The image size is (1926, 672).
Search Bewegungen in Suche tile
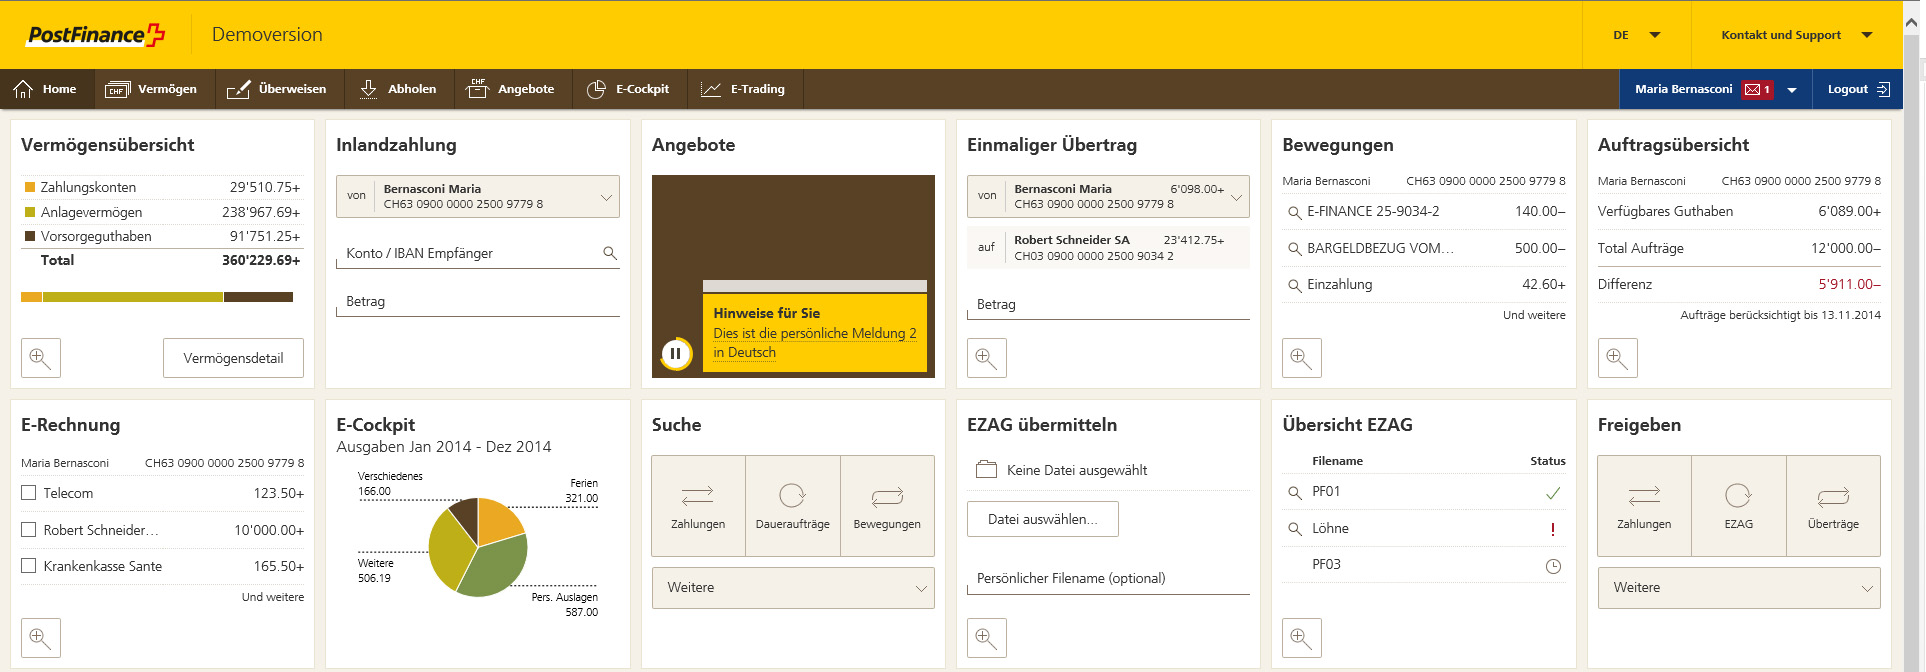[x=887, y=506]
